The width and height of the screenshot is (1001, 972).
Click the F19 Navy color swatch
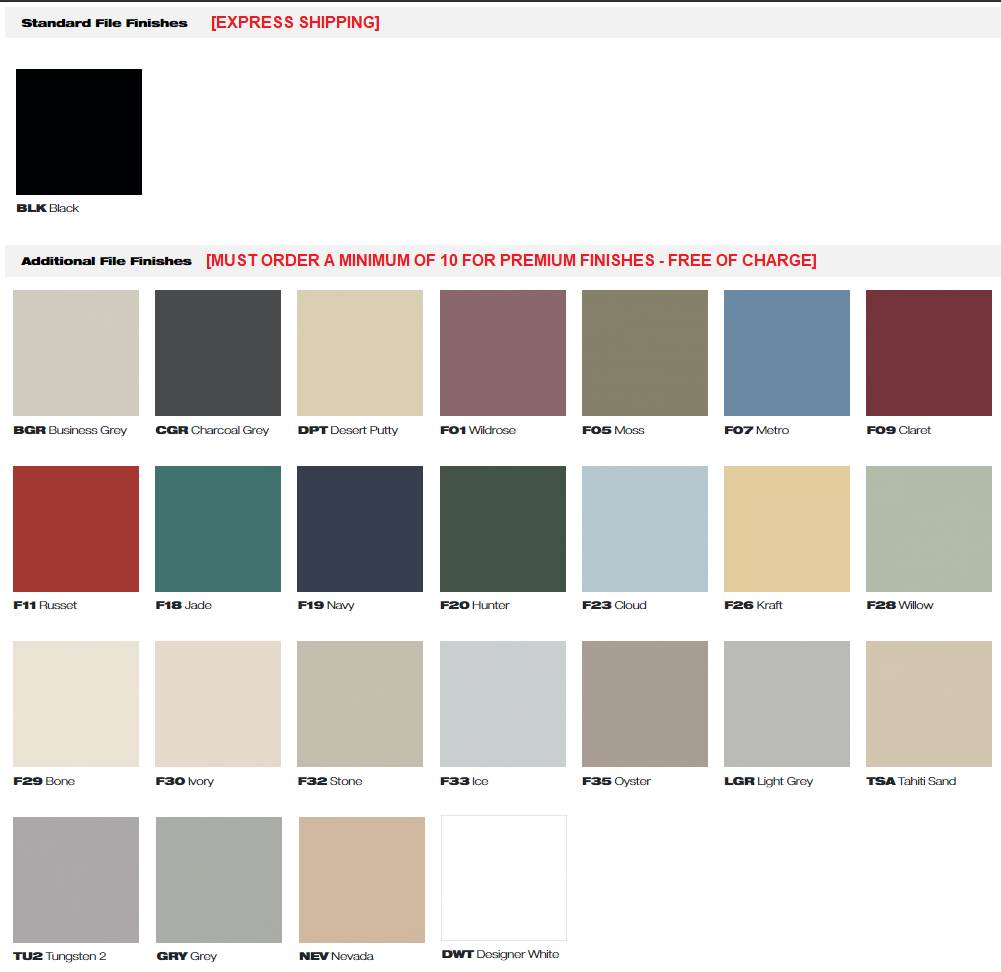[360, 529]
